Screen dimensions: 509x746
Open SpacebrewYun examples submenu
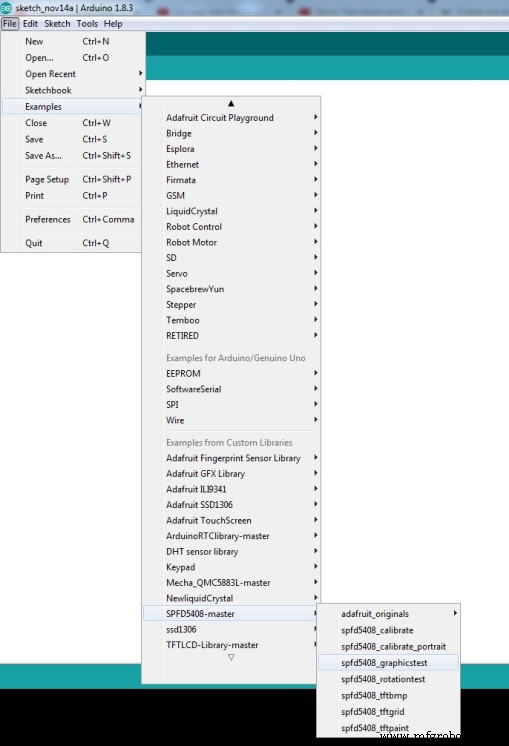(x=231, y=289)
